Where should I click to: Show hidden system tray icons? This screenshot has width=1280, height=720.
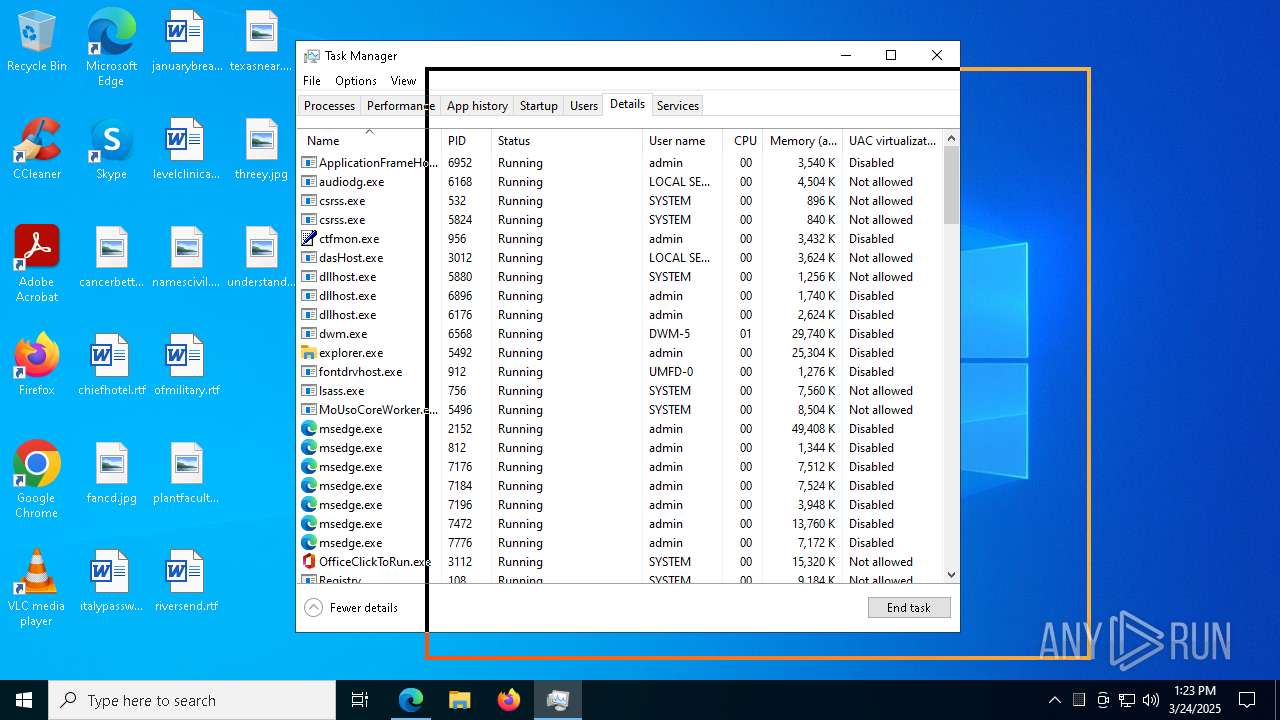tap(1054, 700)
